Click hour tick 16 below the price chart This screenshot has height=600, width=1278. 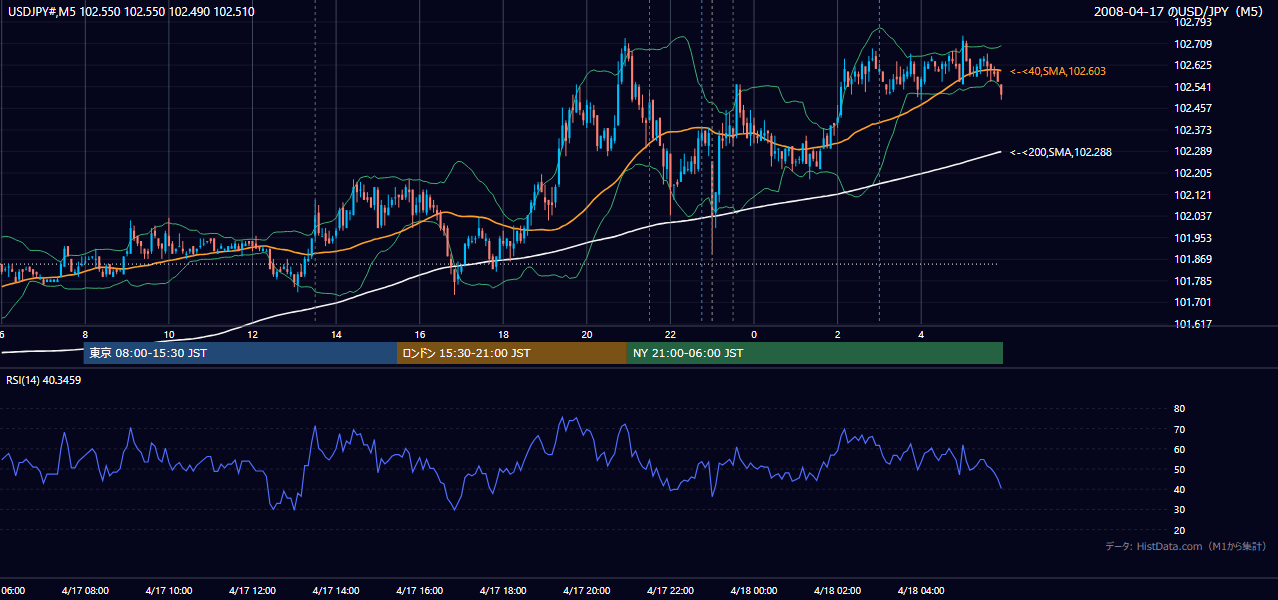[x=420, y=334]
